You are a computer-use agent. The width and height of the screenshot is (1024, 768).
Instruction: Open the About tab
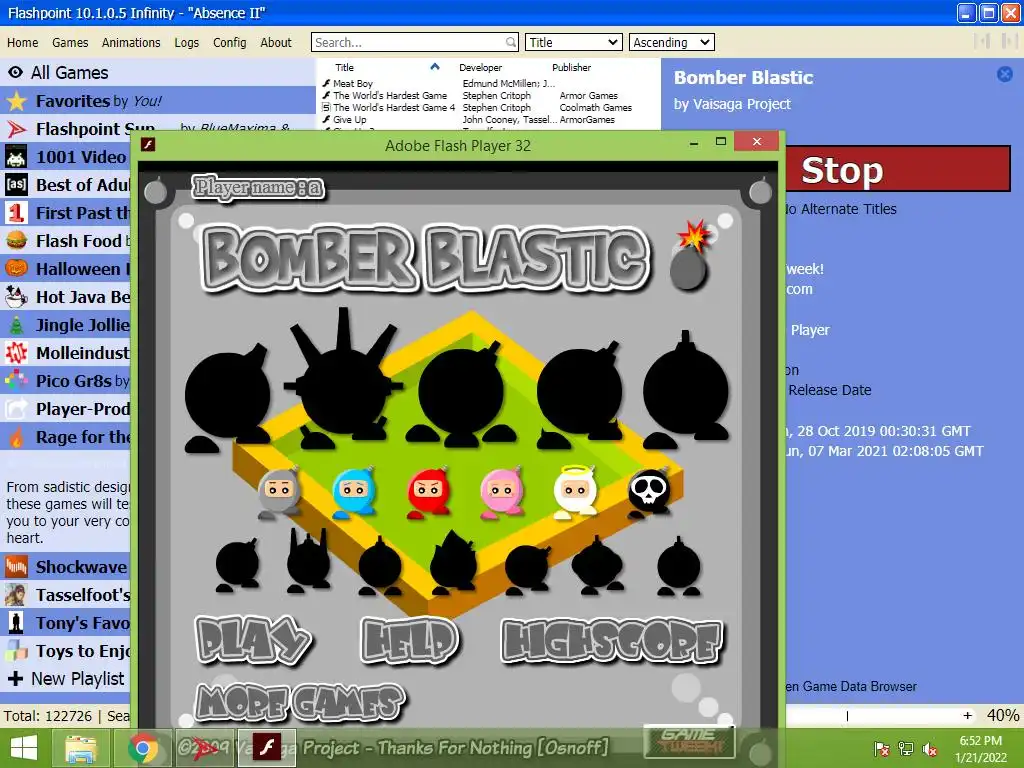pos(276,42)
